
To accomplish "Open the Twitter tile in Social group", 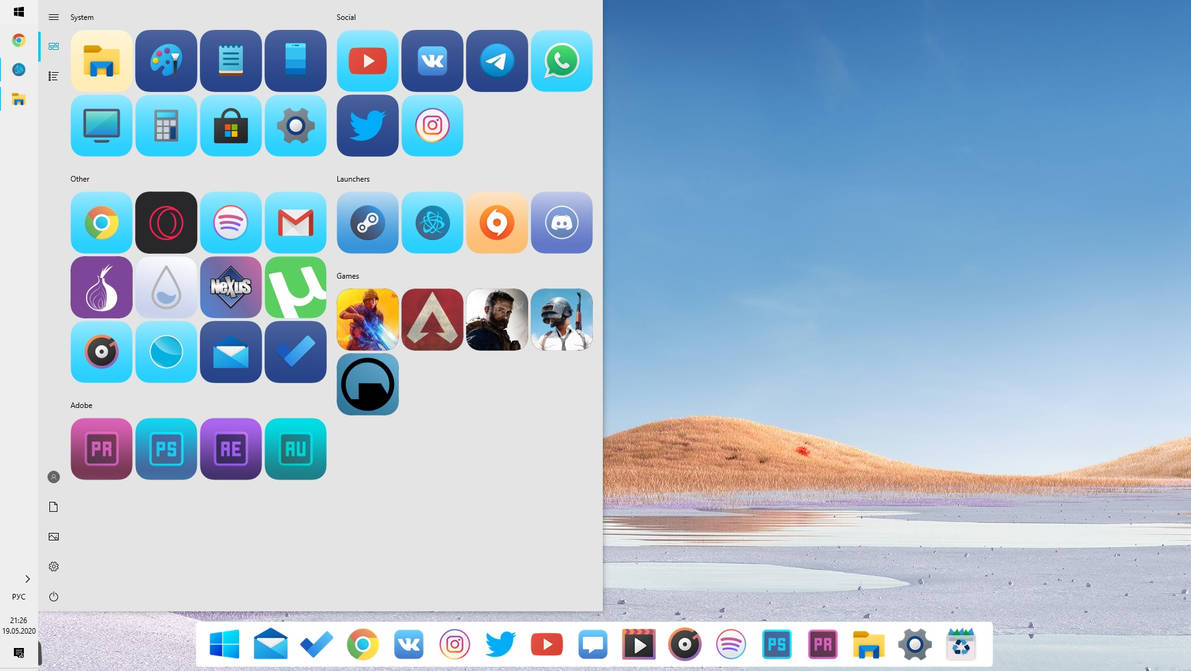I will click(x=368, y=125).
